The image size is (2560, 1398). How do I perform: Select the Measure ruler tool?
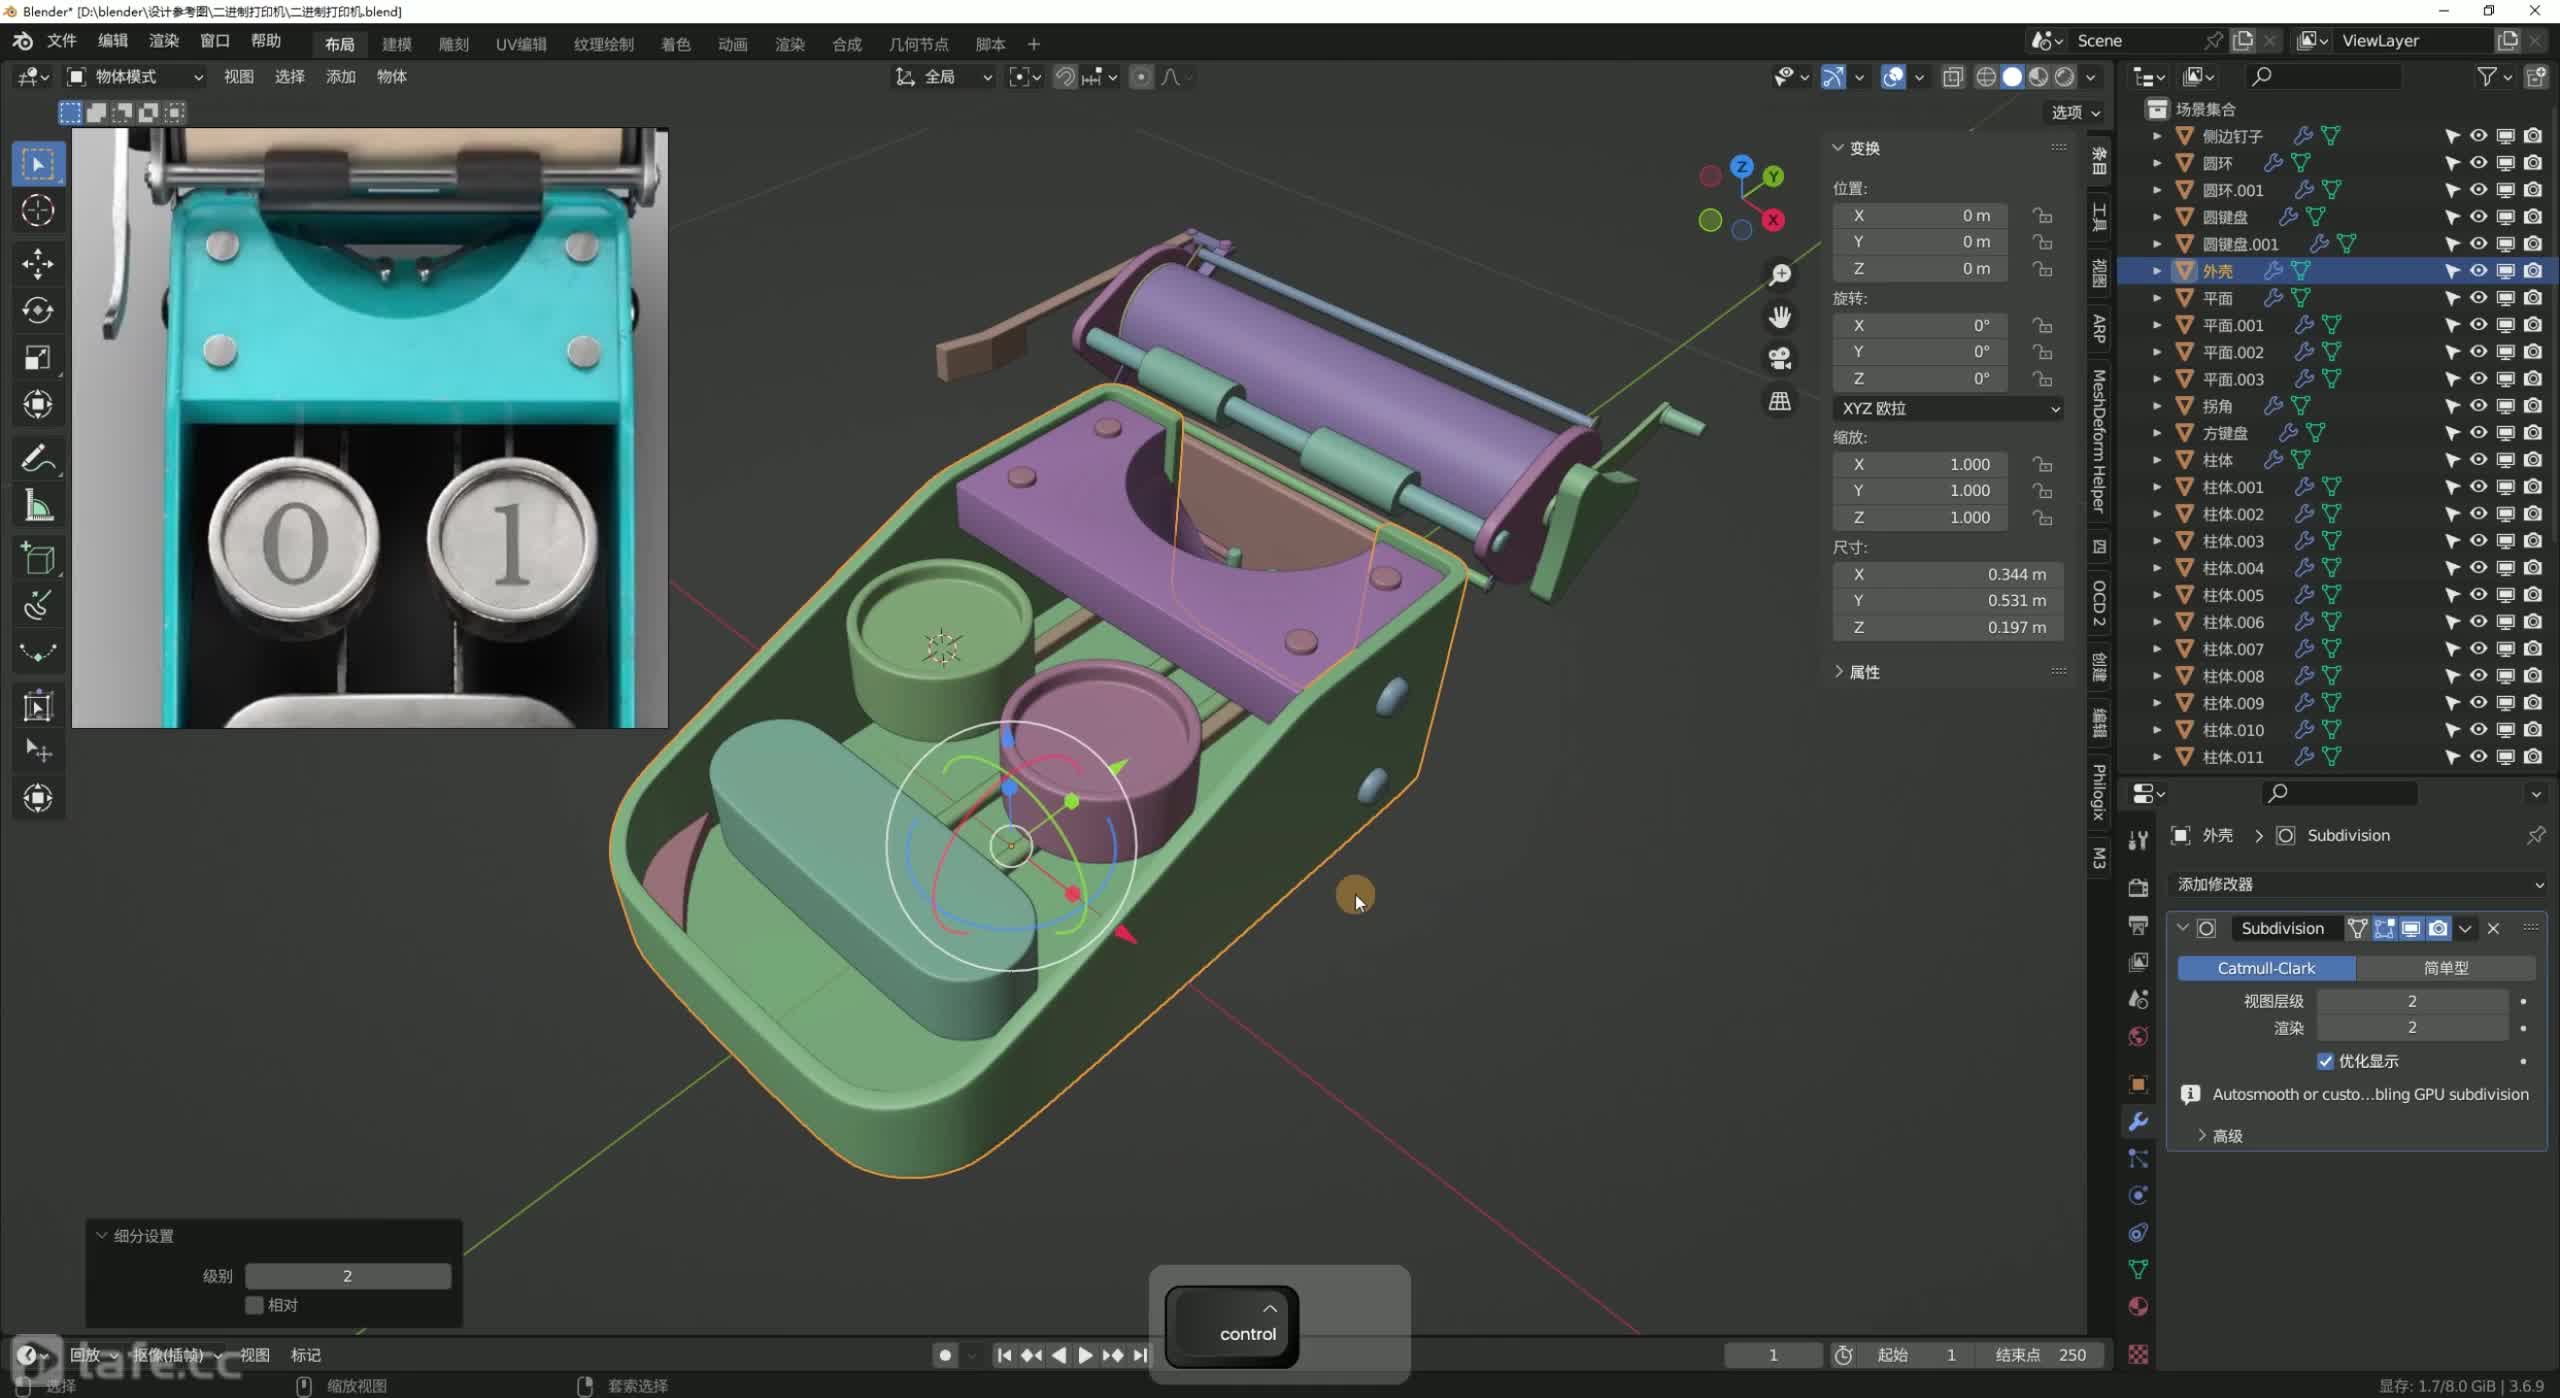tap(38, 507)
